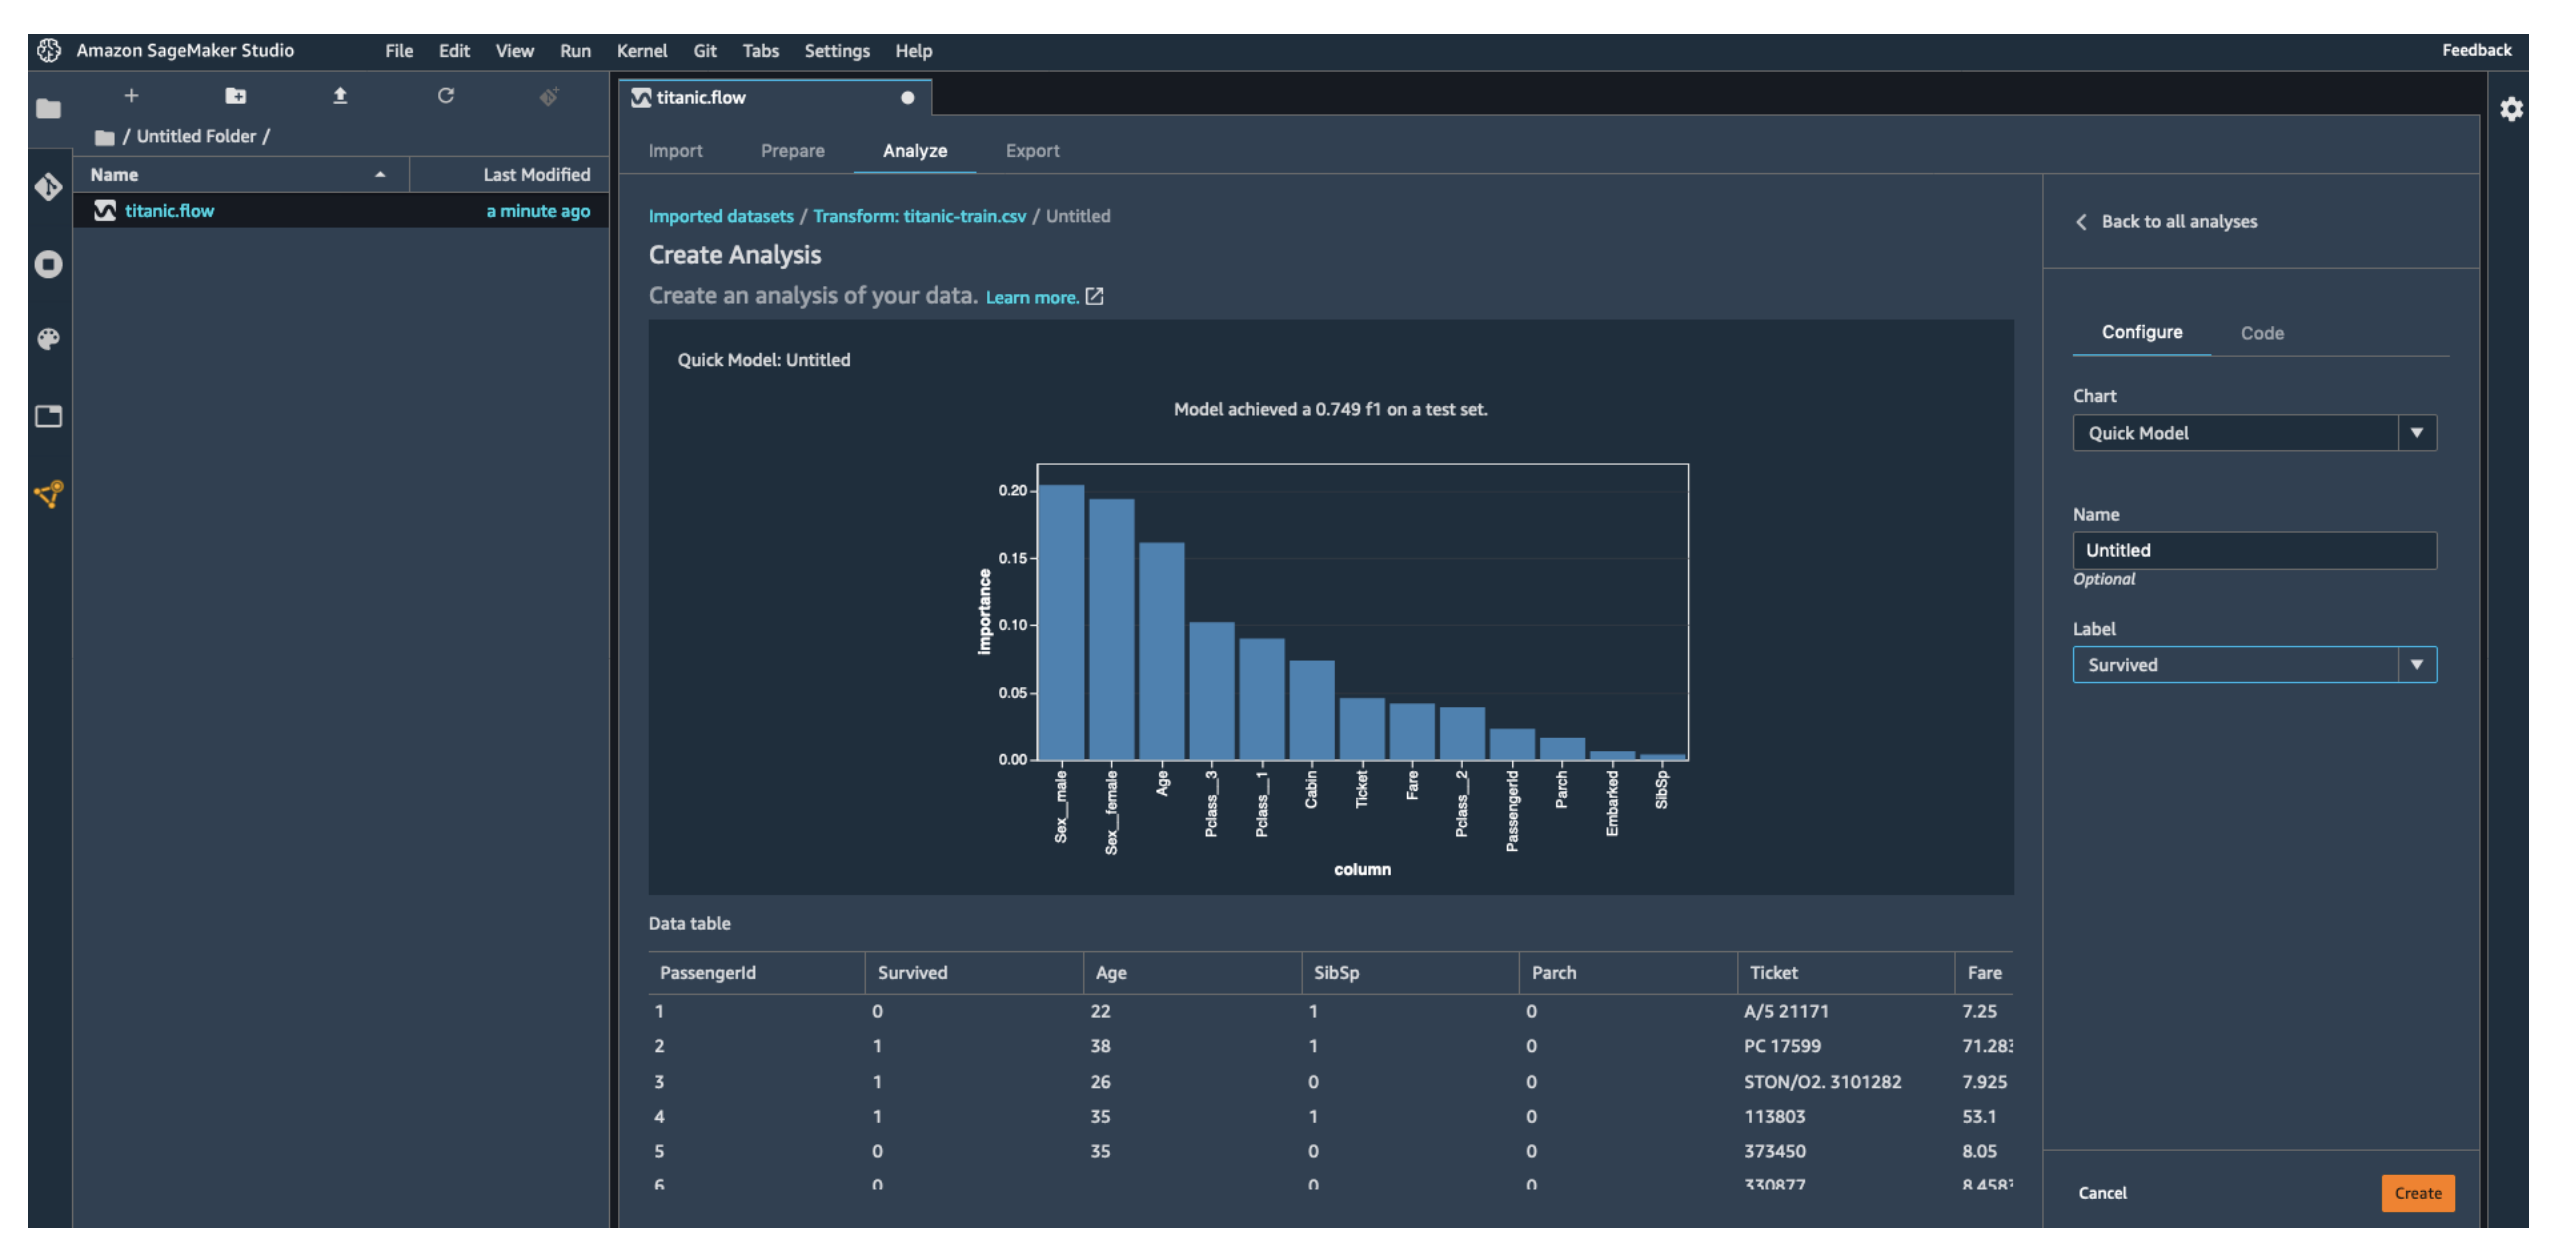Click the orange Create button
The width and height of the screenshot is (2564, 1248).
tap(2417, 1193)
